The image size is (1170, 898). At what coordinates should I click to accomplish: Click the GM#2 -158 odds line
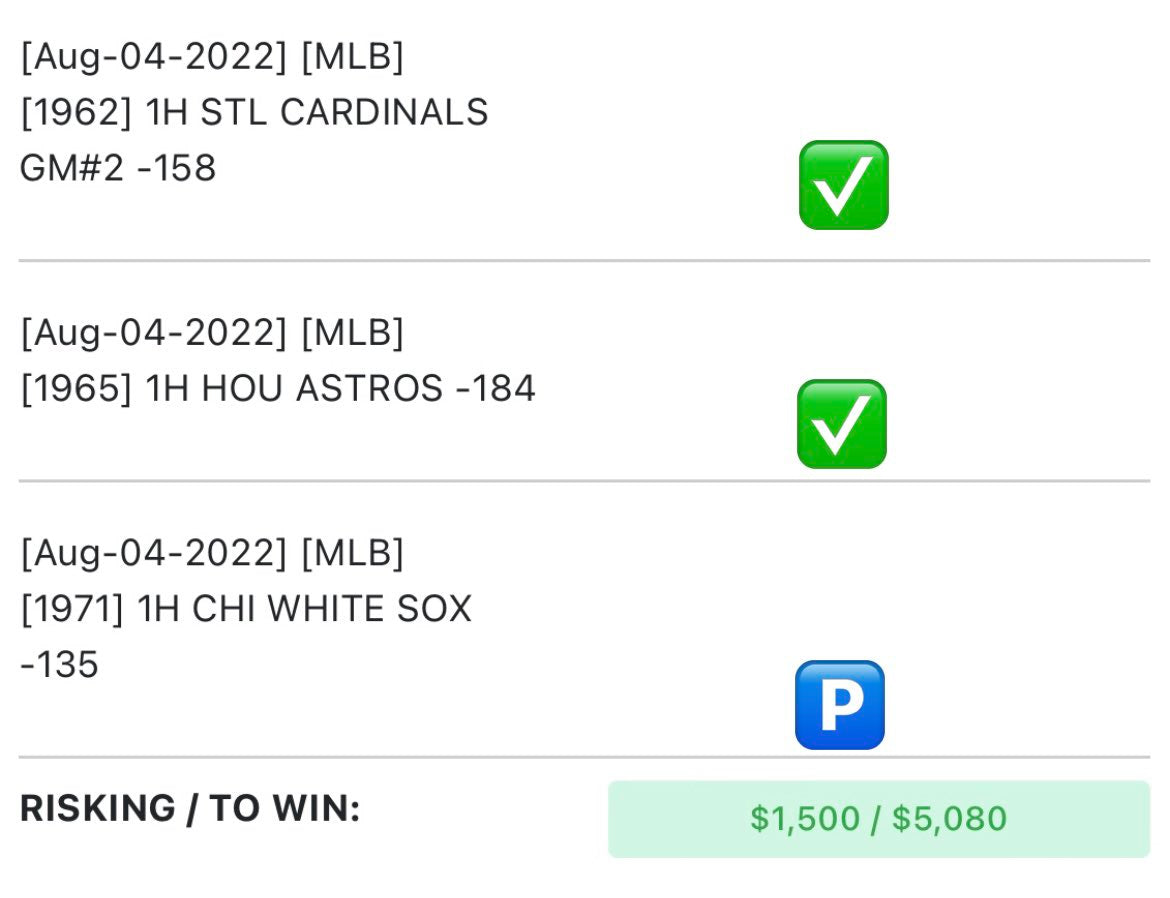(x=118, y=168)
